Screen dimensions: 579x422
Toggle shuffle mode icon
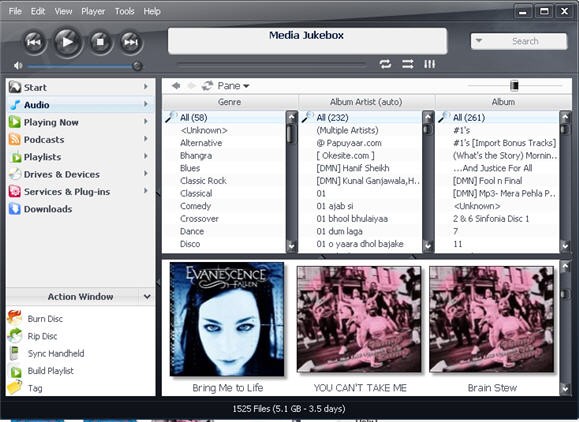click(x=408, y=64)
